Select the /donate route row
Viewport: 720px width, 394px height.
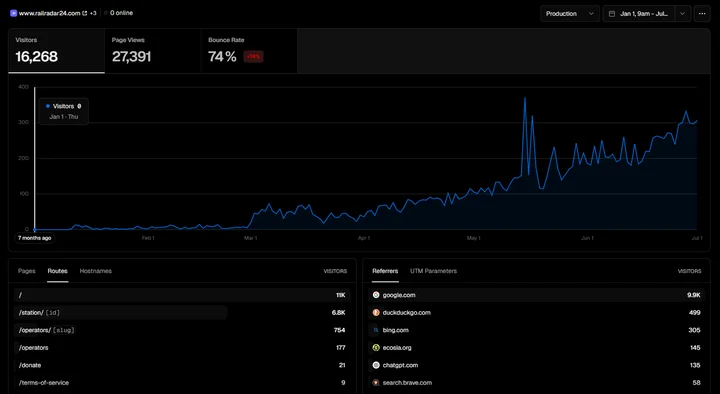182,365
